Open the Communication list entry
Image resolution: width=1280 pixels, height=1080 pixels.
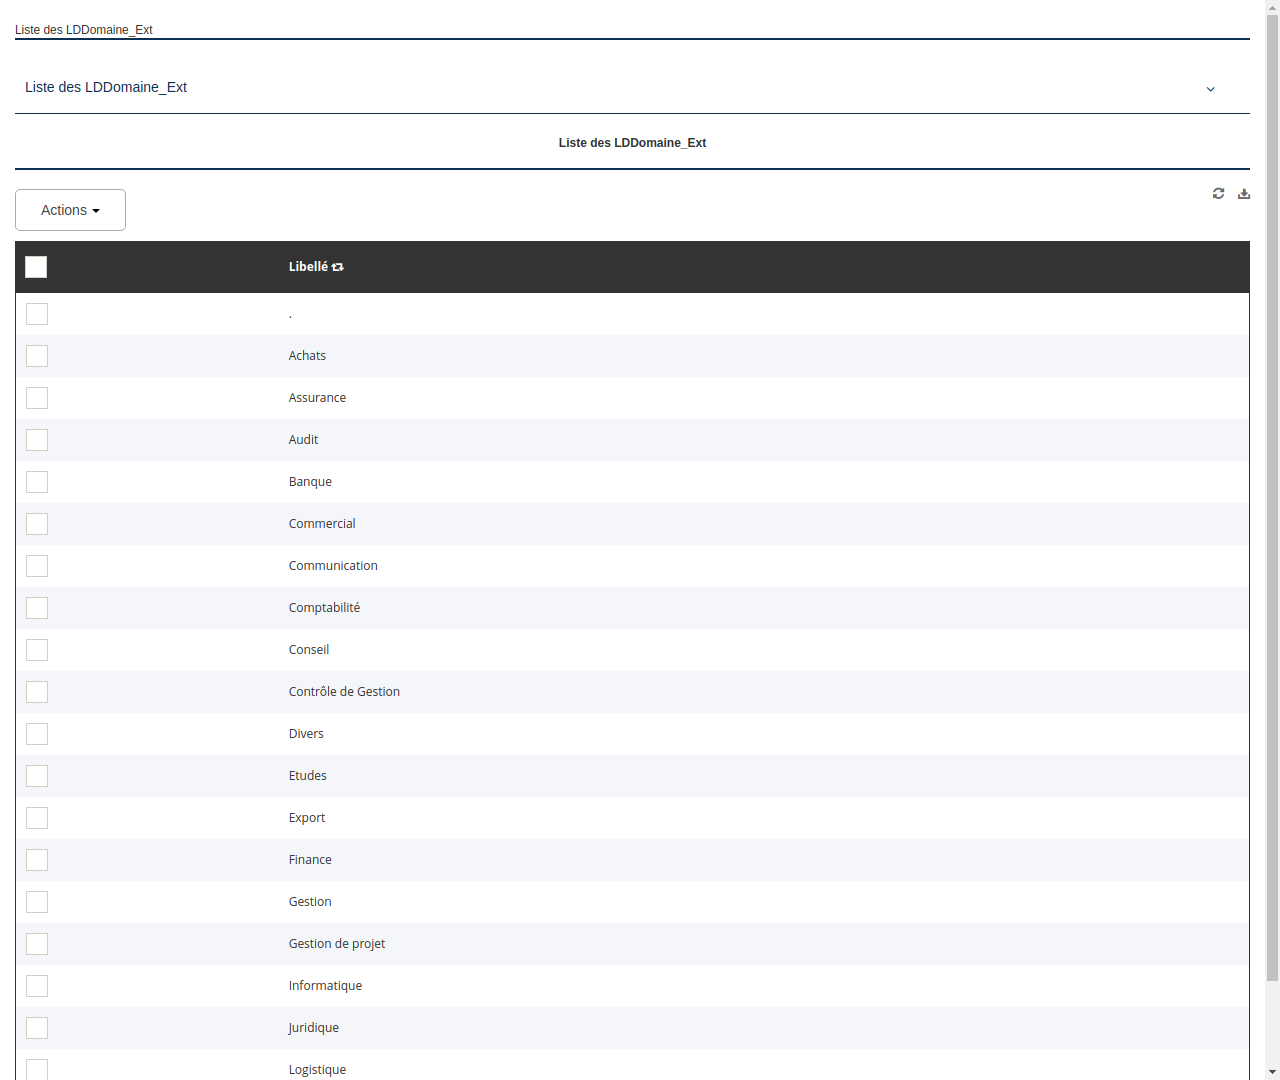[x=333, y=565]
